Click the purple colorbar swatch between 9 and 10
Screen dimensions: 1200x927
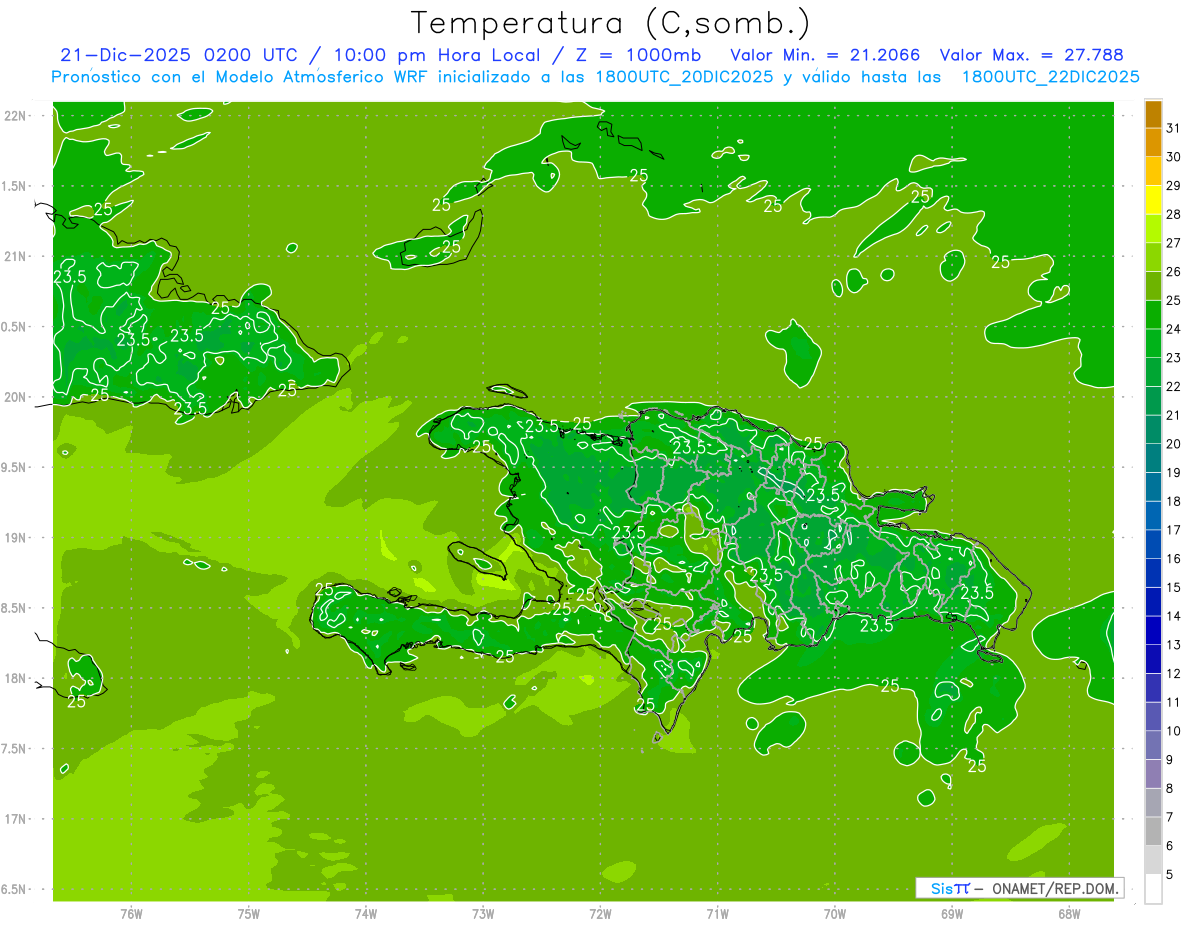click(x=1153, y=746)
